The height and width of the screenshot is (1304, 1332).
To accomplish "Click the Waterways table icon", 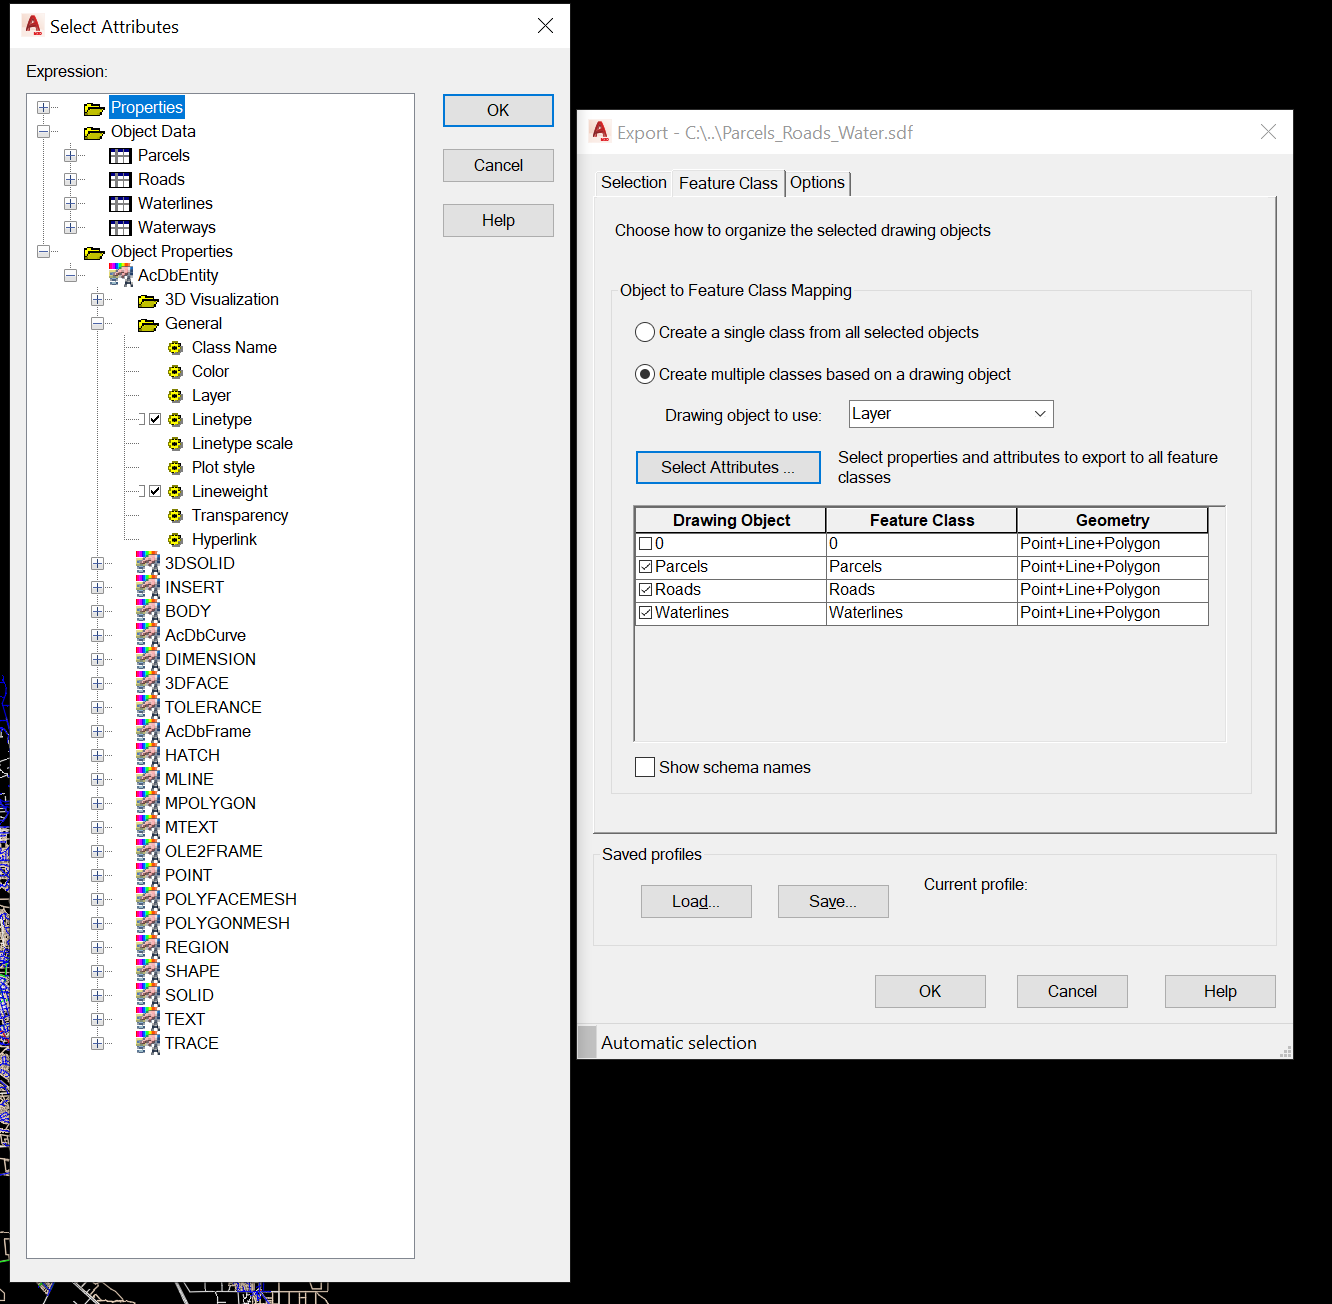I will [x=120, y=227].
